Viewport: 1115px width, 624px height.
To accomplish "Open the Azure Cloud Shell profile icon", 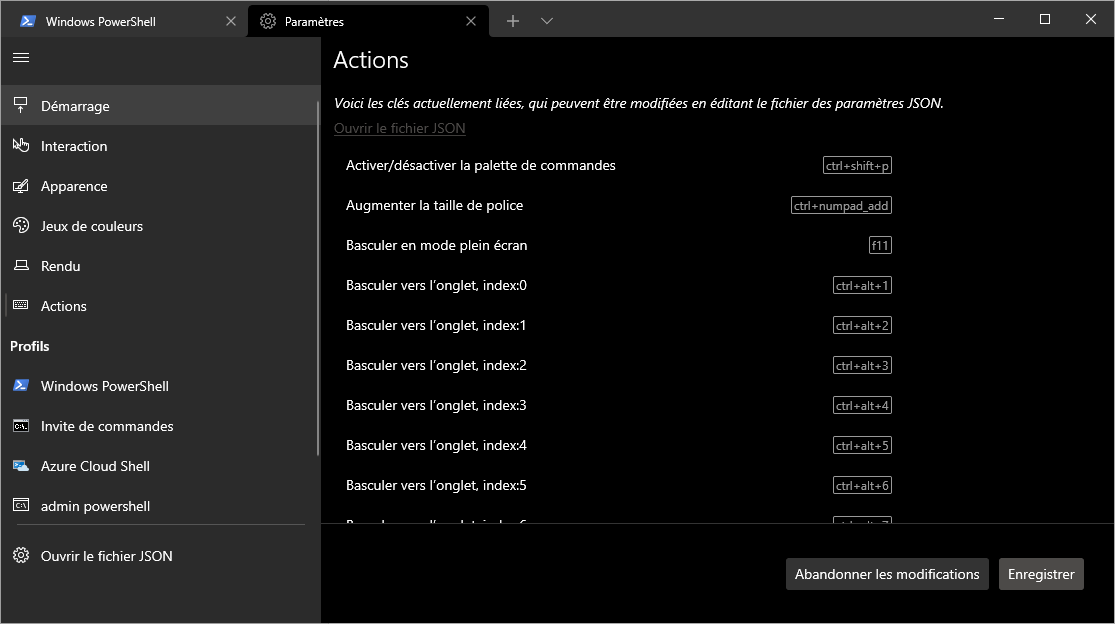I will pos(20,466).
